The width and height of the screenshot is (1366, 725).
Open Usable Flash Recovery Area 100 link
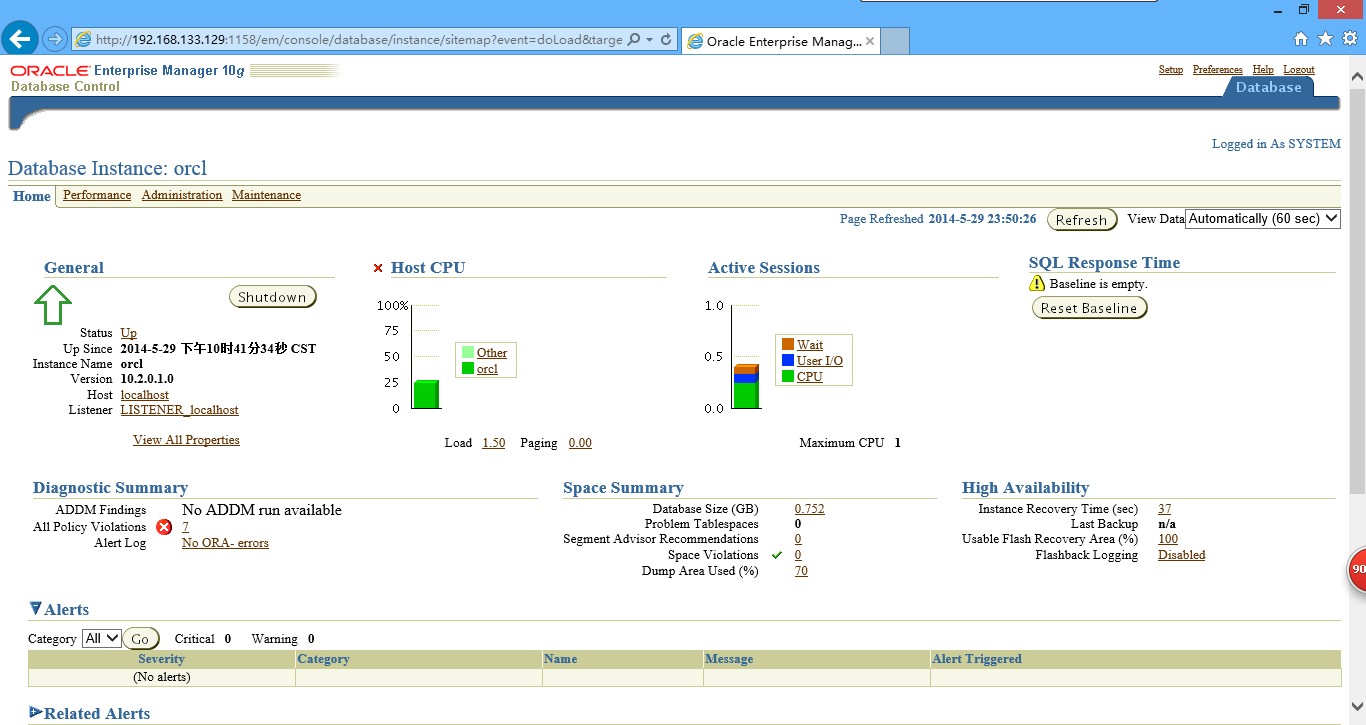click(x=1168, y=539)
